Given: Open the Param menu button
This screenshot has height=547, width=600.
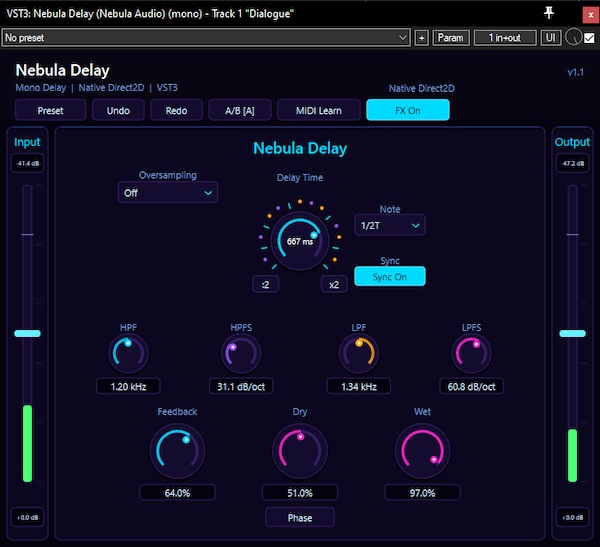Looking at the screenshot, I should [451, 38].
